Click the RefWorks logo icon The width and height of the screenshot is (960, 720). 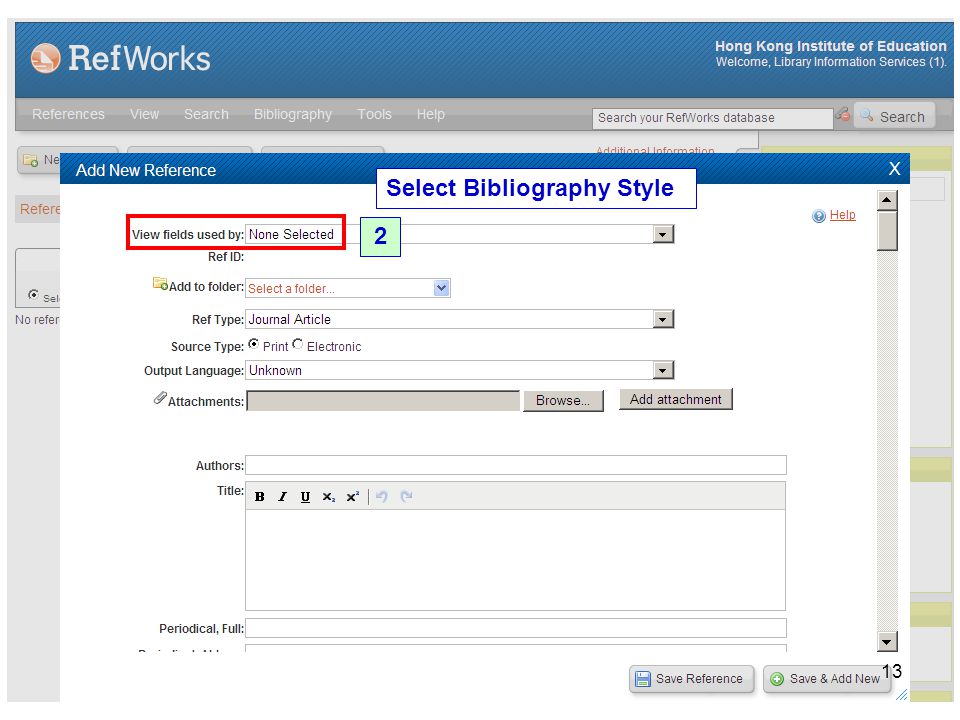[x=45, y=58]
